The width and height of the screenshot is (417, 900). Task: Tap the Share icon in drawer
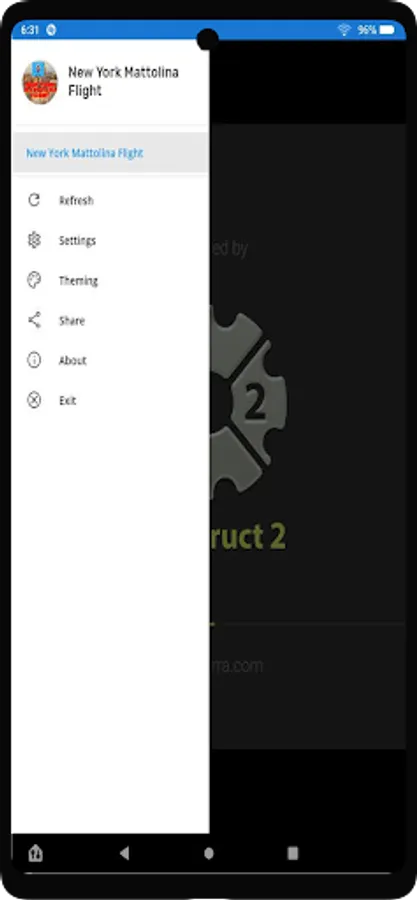point(34,320)
